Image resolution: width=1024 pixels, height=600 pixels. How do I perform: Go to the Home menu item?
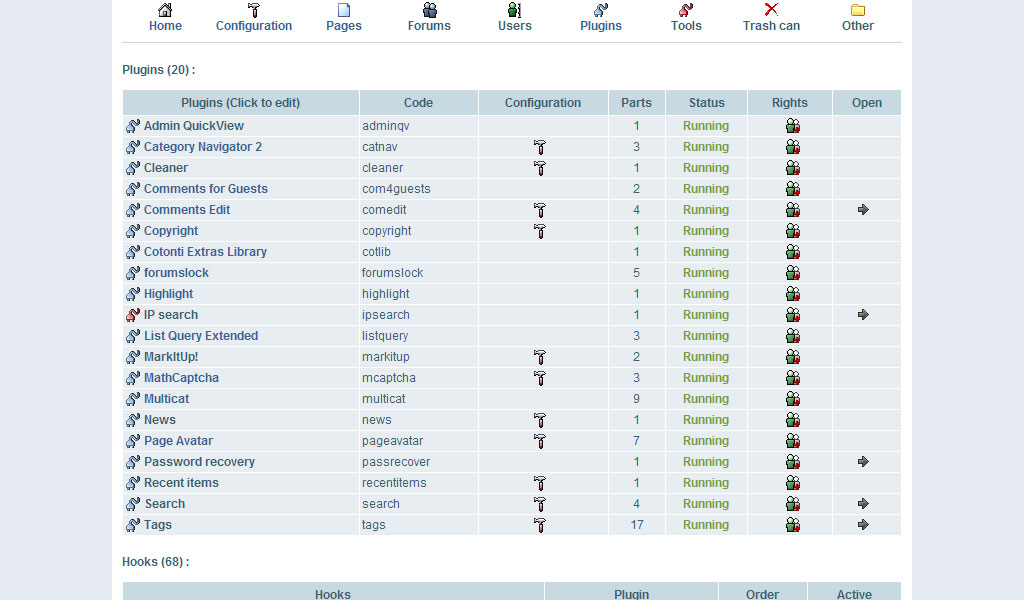point(165,18)
